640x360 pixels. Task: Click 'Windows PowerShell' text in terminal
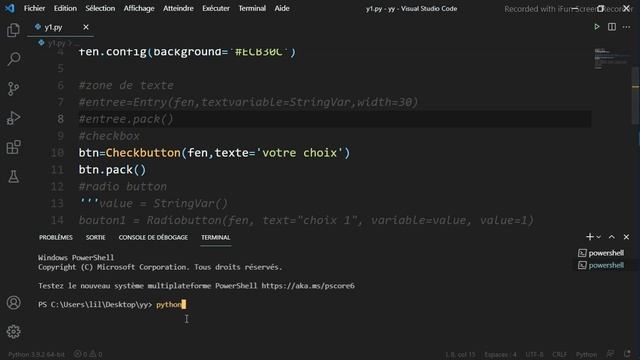tap(76, 258)
